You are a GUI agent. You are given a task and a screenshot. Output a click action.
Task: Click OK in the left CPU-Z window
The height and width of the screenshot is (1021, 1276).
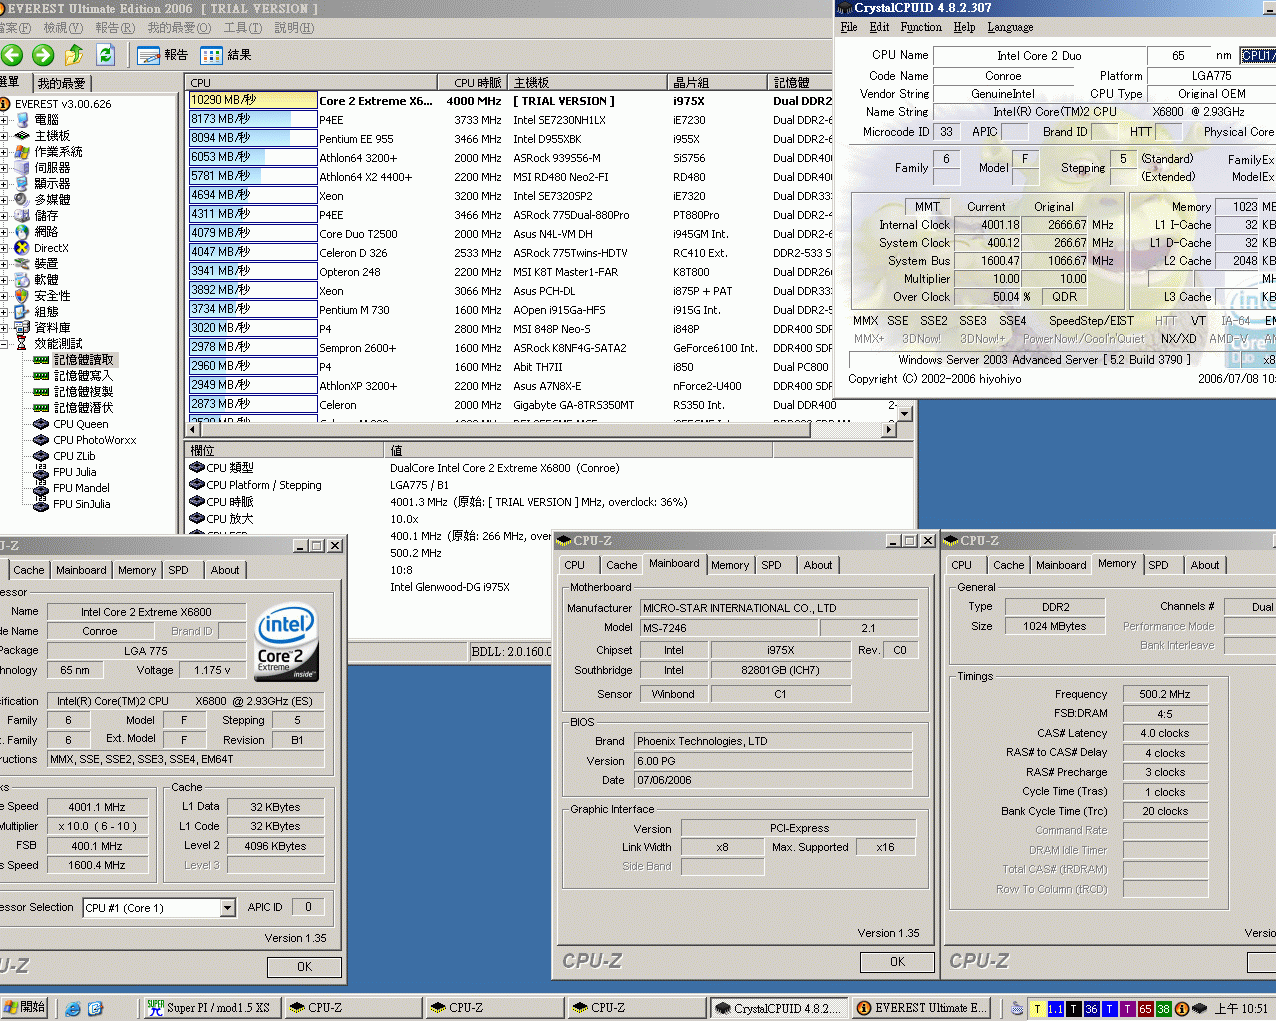304,967
